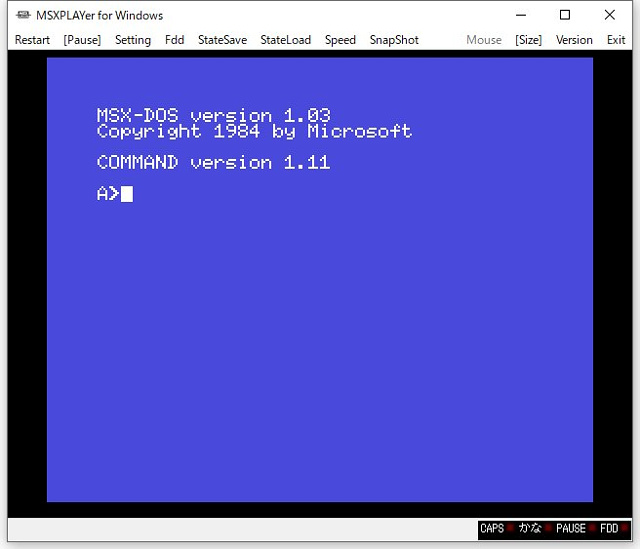Open the Version menu item

click(x=574, y=40)
